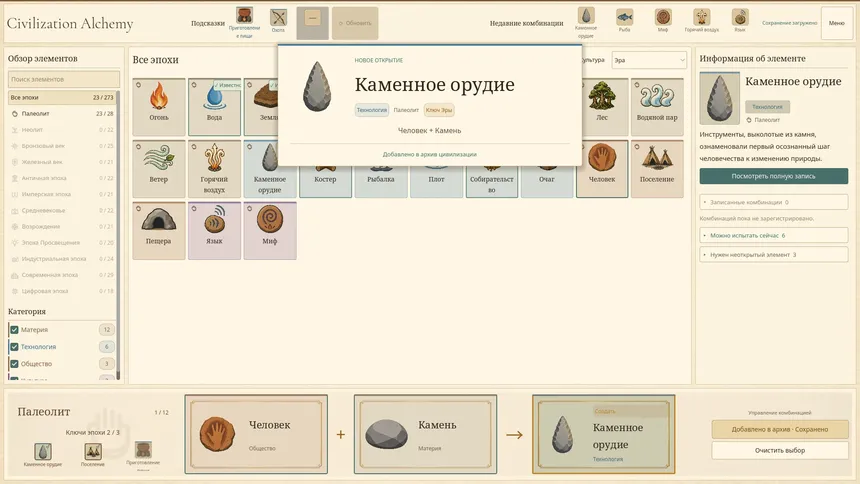Click the Каменное орудие icon in popup

(x=317, y=87)
